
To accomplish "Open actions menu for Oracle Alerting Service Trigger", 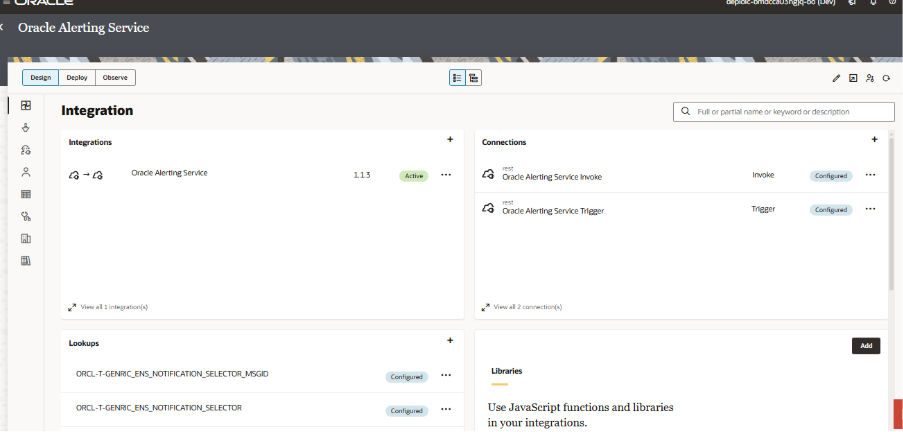I will [870, 209].
